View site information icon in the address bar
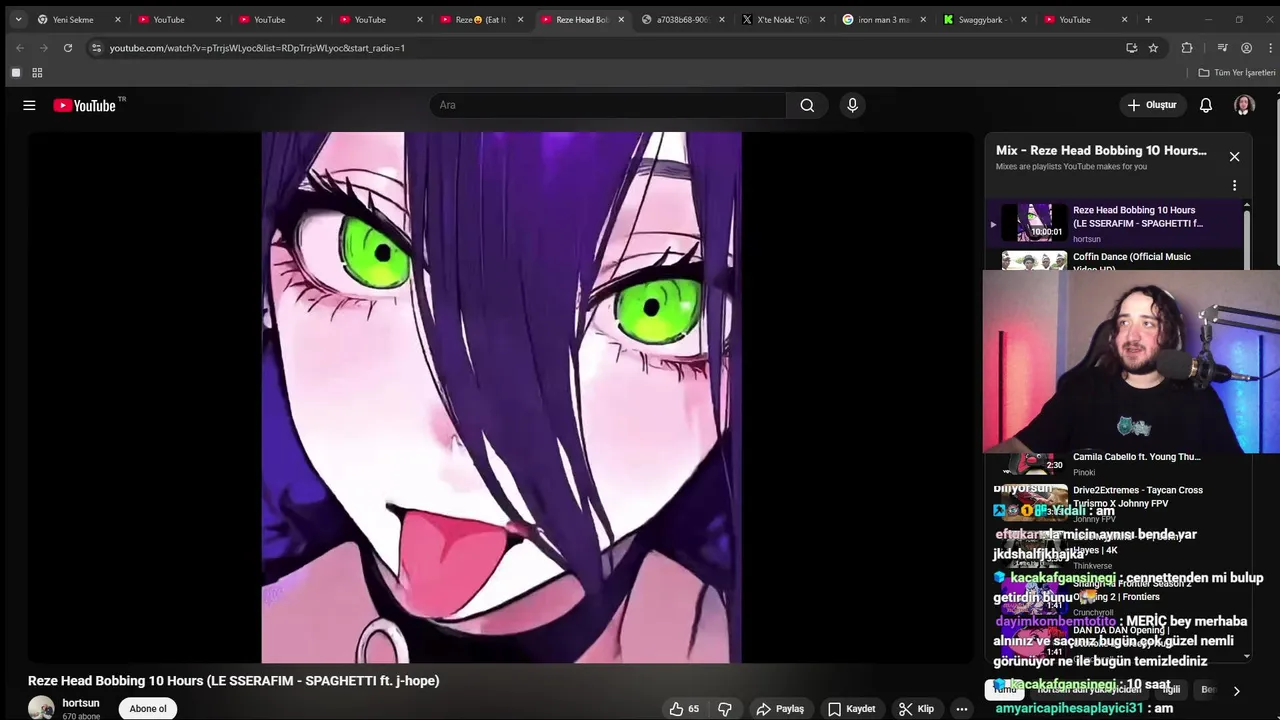The width and height of the screenshot is (1280, 720). coord(96,48)
